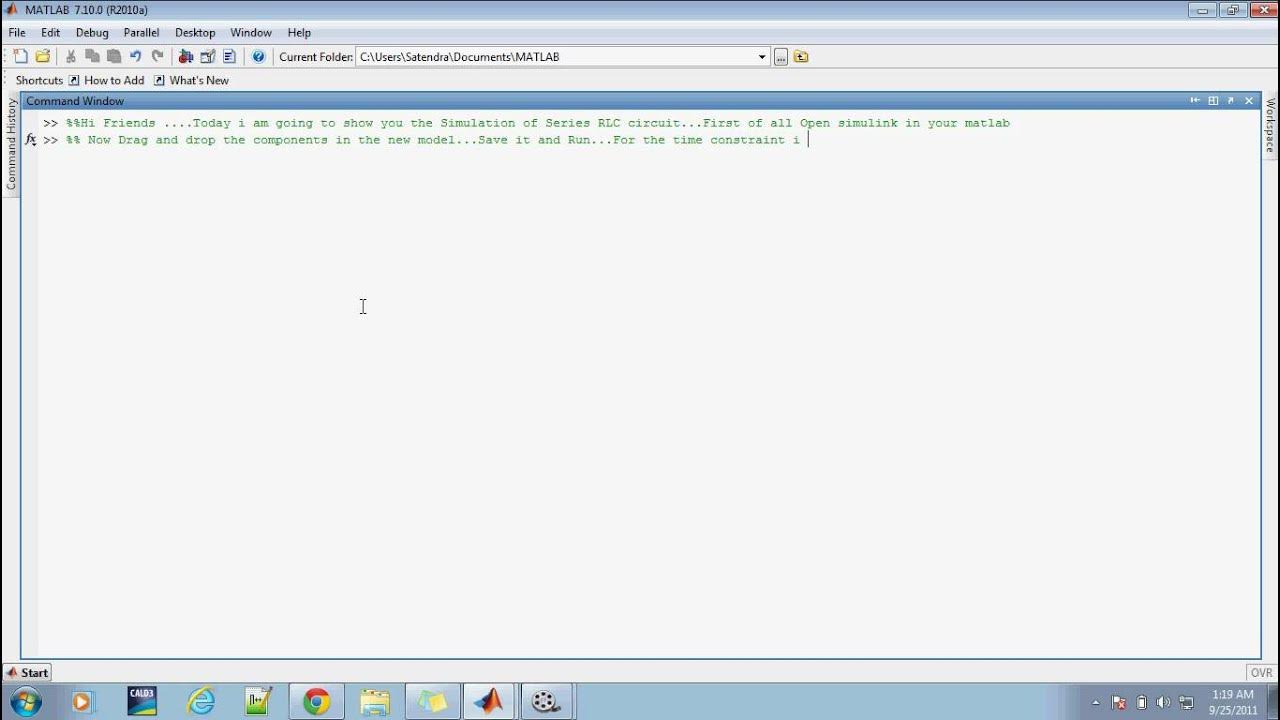Viewport: 1280px width, 720px height.
Task: Open MATLAB Help question-mark icon
Action: pyautogui.click(x=258, y=57)
